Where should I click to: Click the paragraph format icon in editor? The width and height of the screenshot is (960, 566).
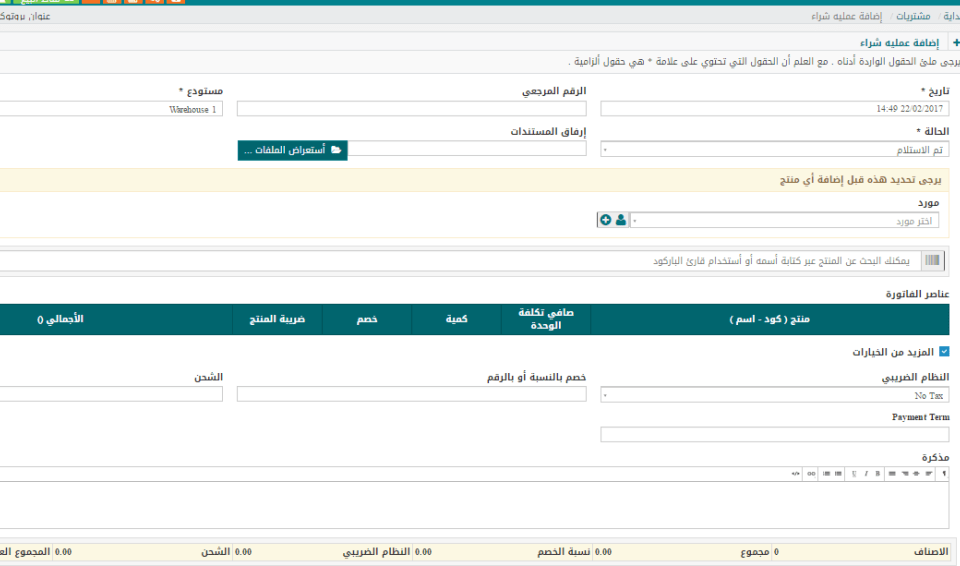tap(943, 473)
